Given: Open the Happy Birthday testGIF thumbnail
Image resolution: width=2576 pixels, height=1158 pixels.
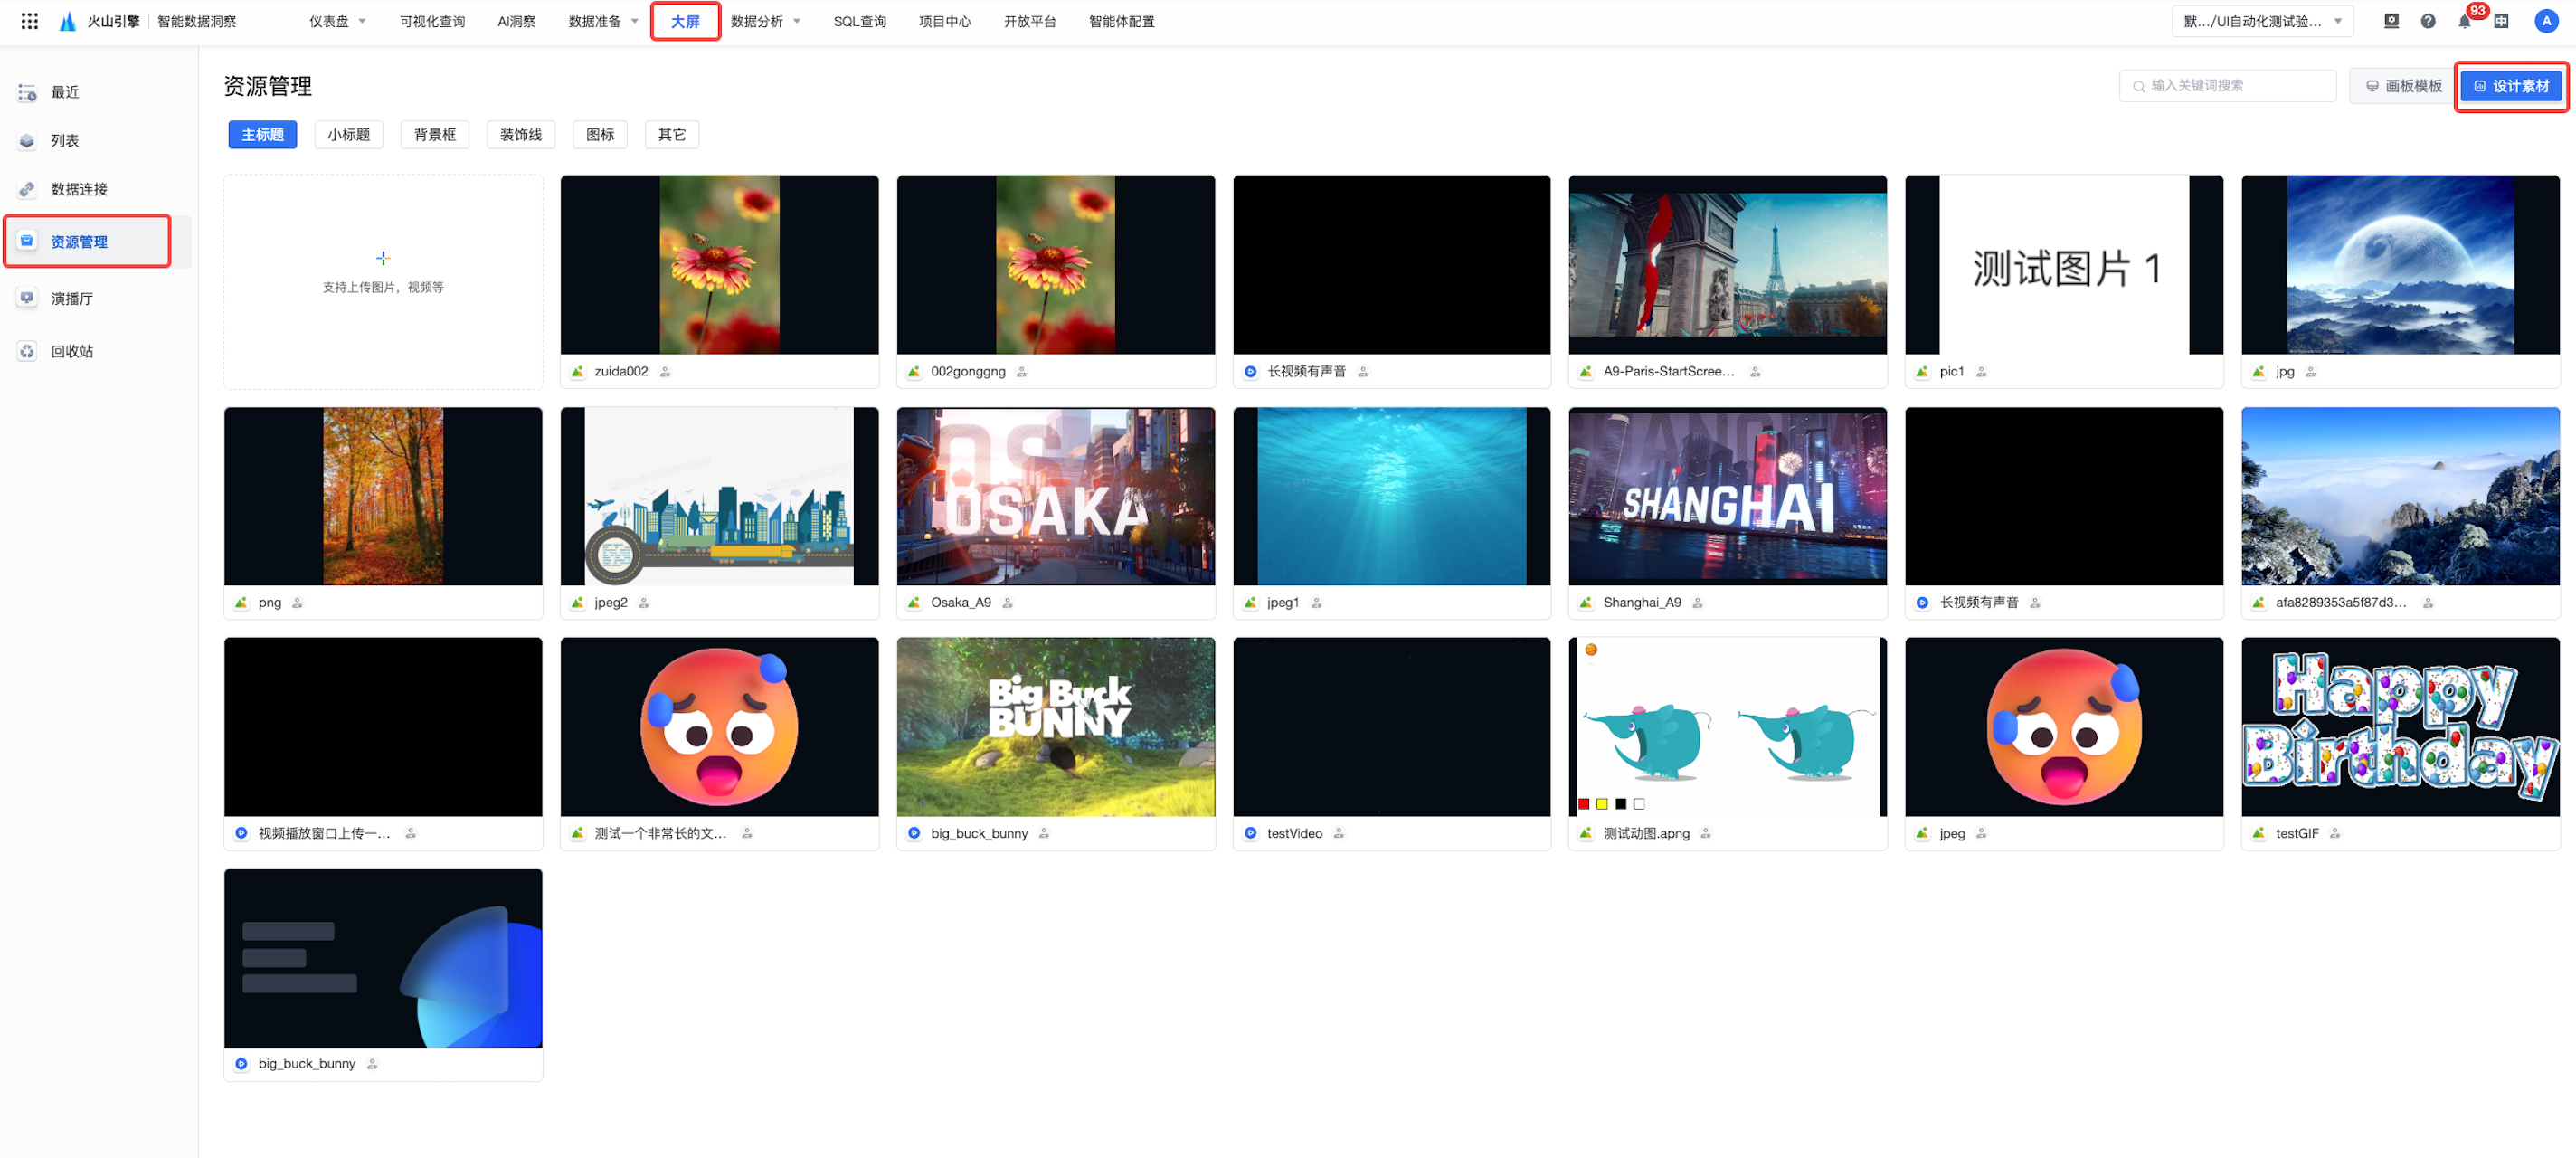Looking at the screenshot, I should 2400,727.
